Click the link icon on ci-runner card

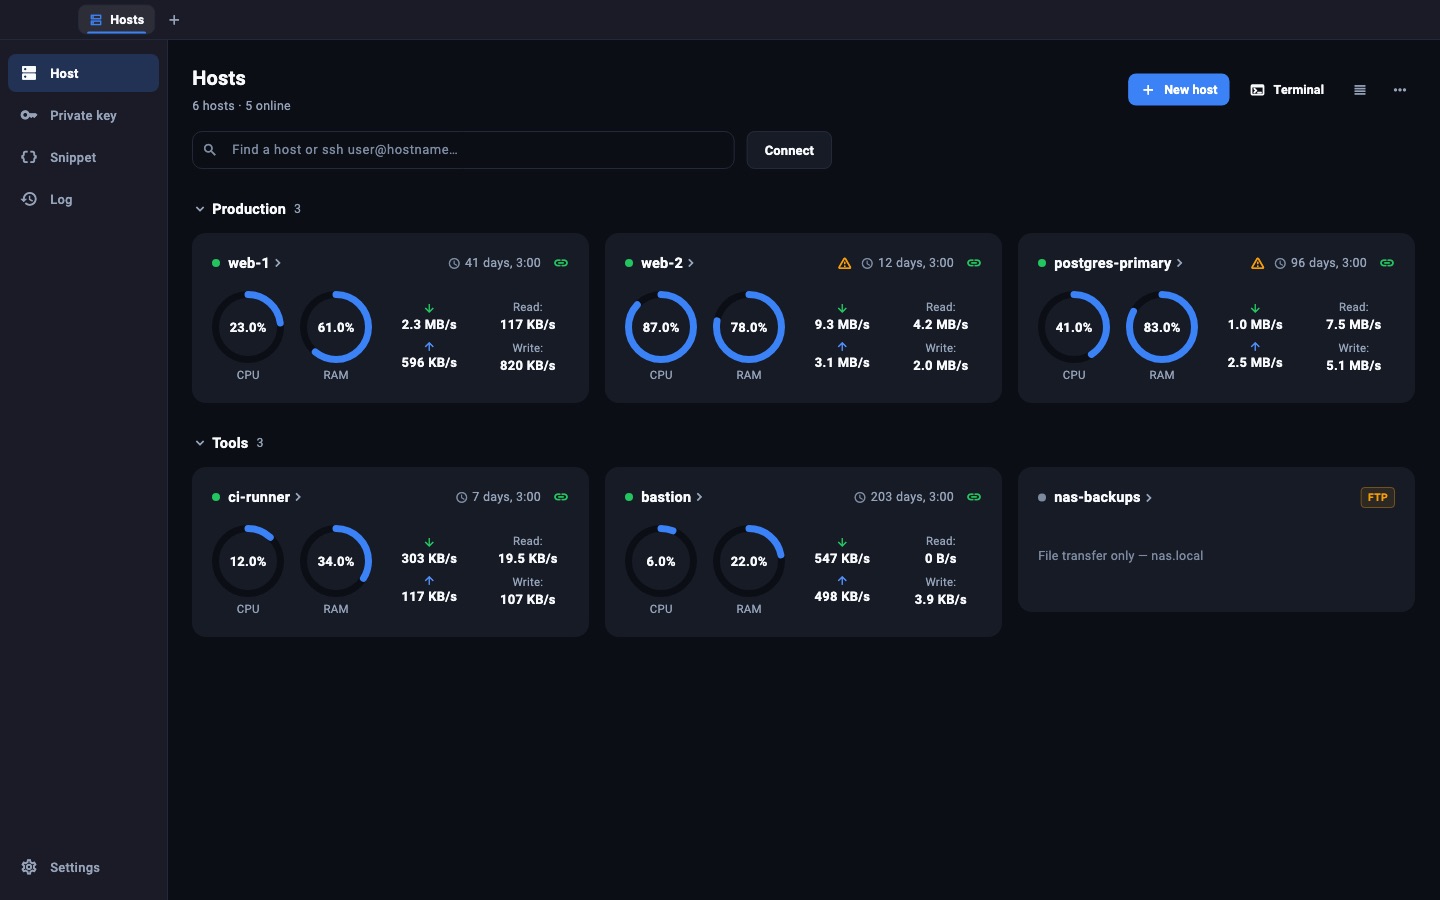click(561, 497)
